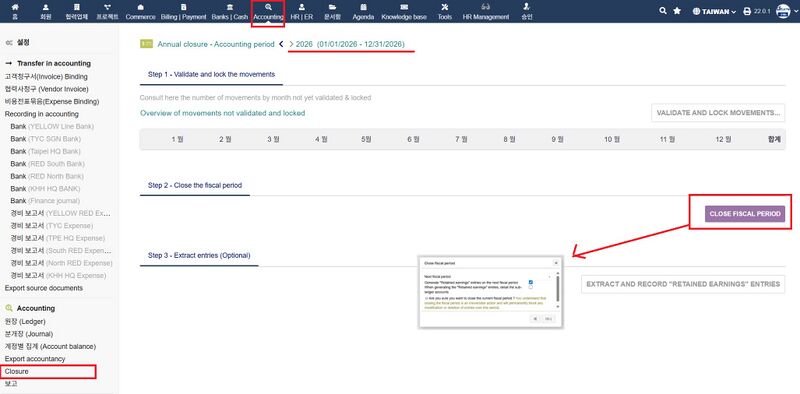Click the 1 월 month column header
The image size is (800, 394).
[x=177, y=139]
